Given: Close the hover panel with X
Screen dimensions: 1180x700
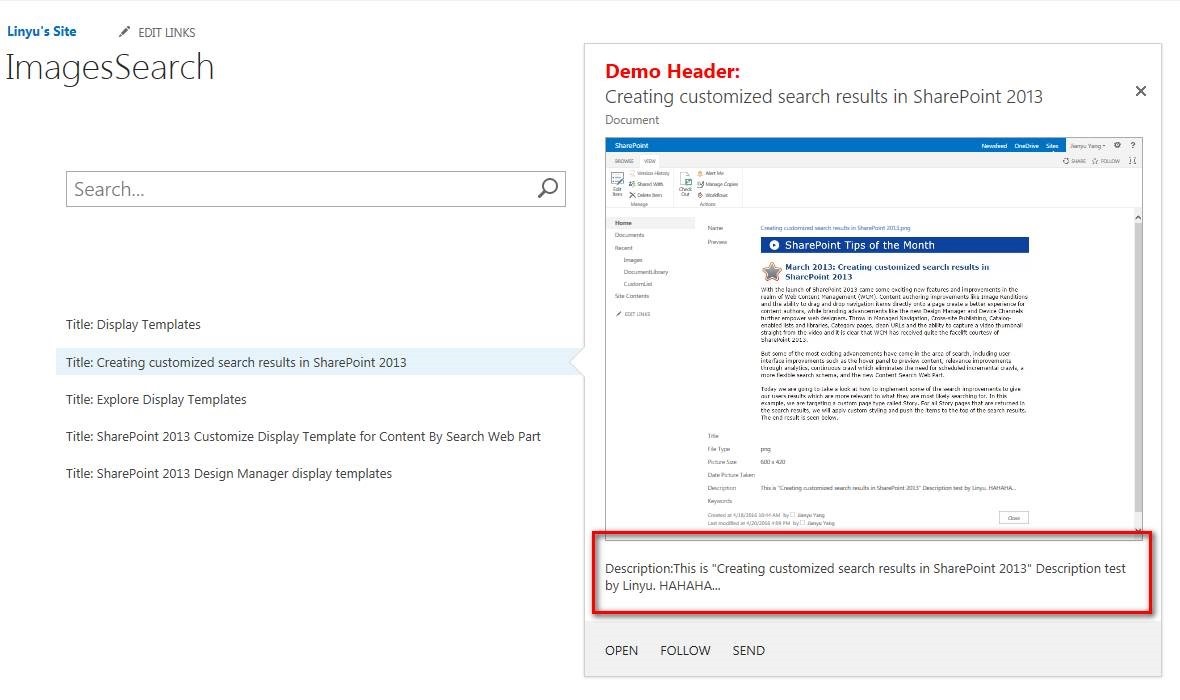Looking at the screenshot, I should coord(1141,91).
